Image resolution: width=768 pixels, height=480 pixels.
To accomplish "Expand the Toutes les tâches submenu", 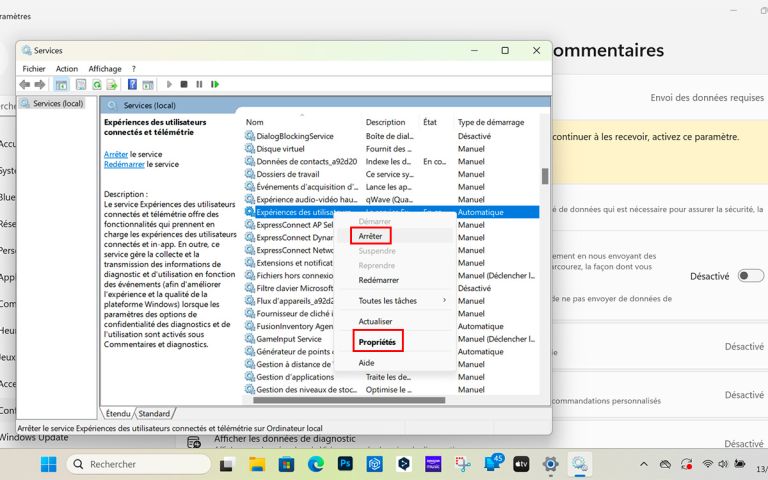I will 402,300.
